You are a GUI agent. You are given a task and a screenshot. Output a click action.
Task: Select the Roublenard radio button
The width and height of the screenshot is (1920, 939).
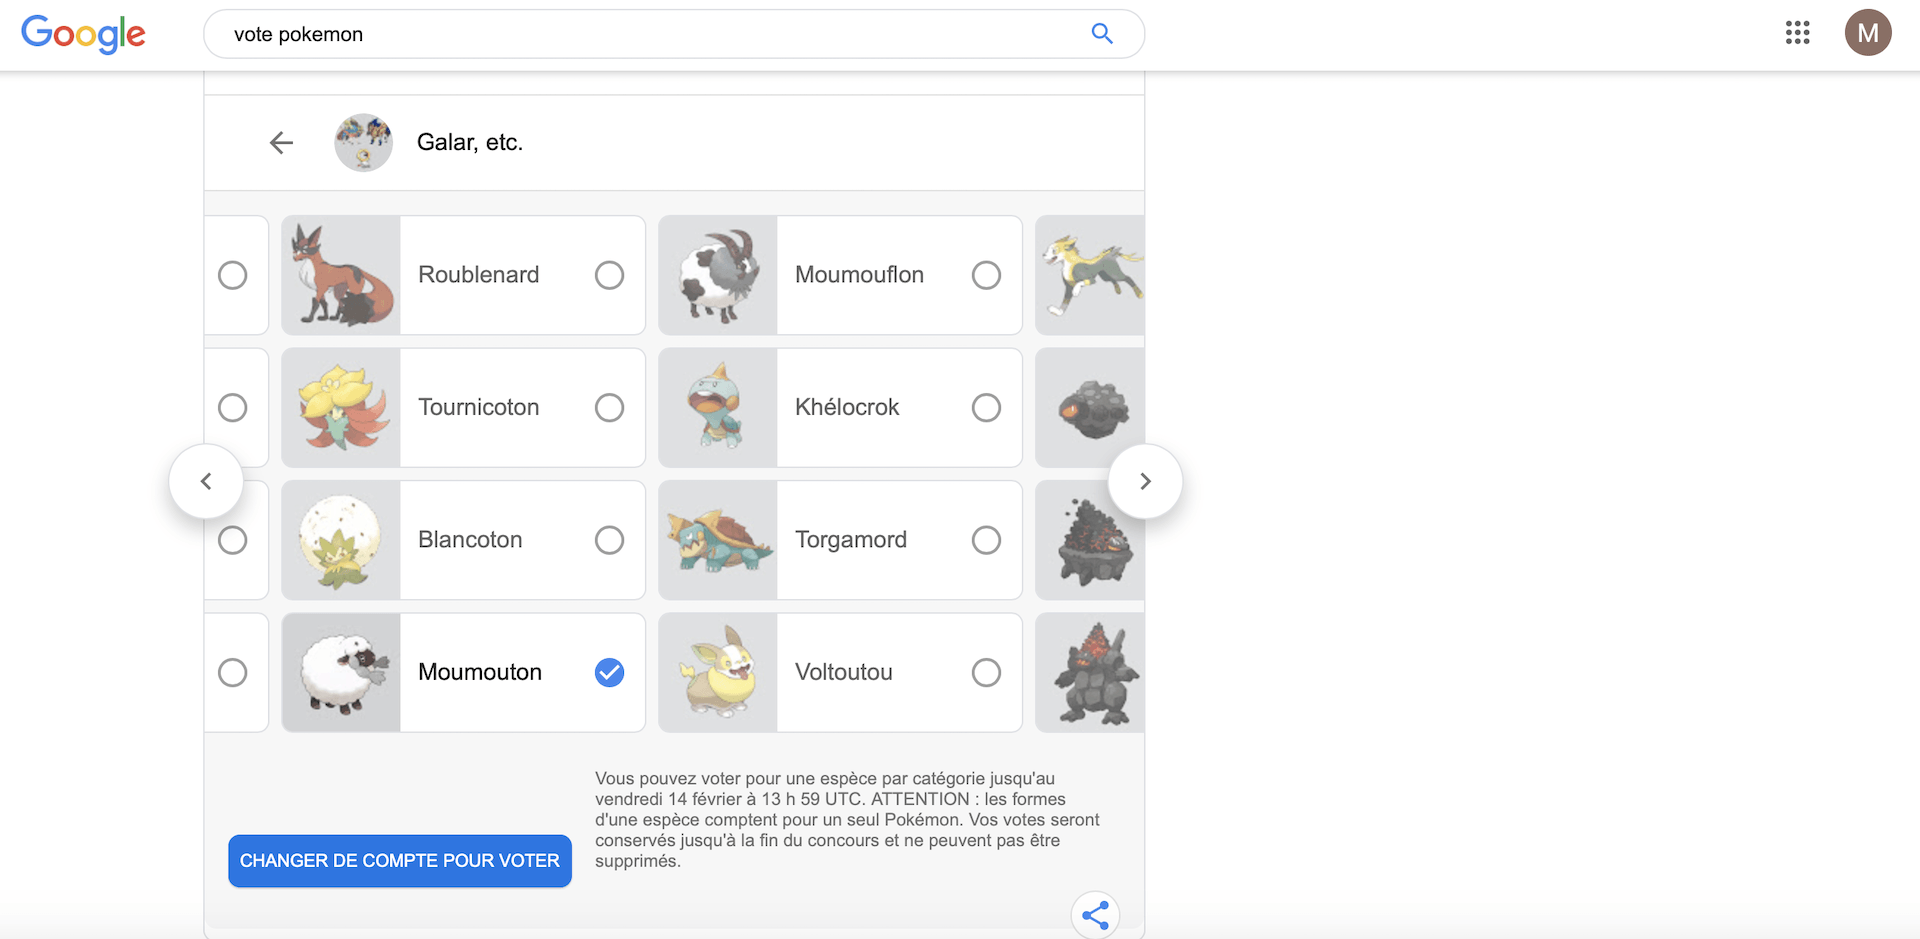tap(609, 275)
